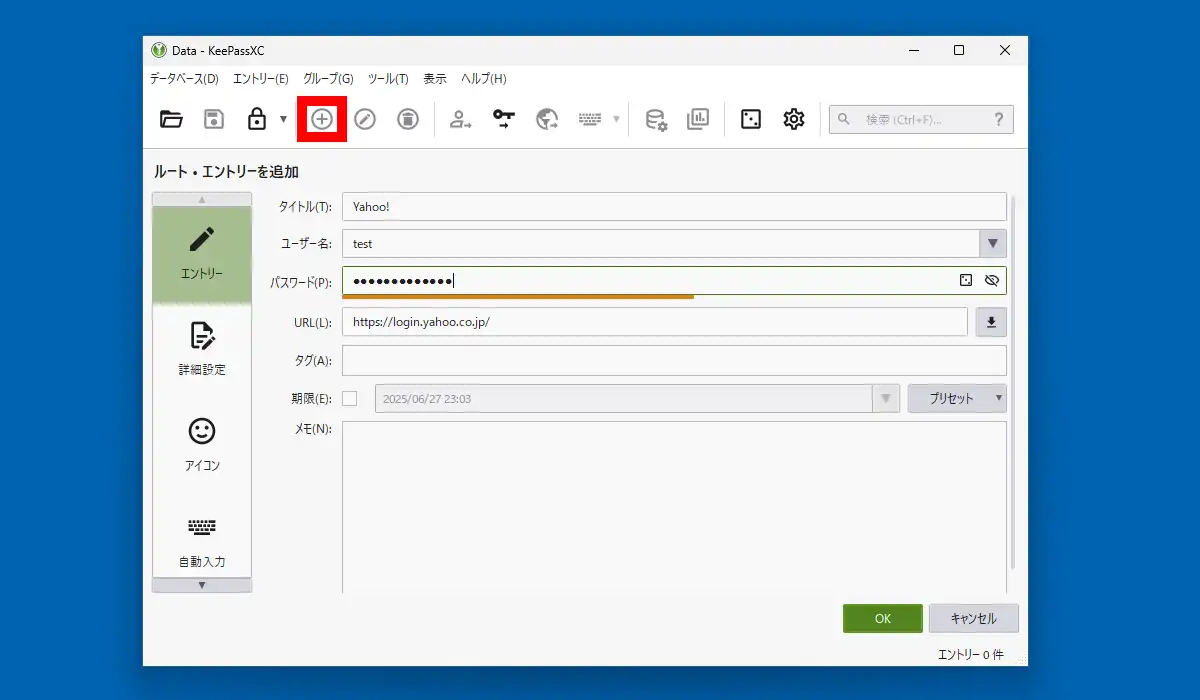Open database folder icon in toolbar

172,119
